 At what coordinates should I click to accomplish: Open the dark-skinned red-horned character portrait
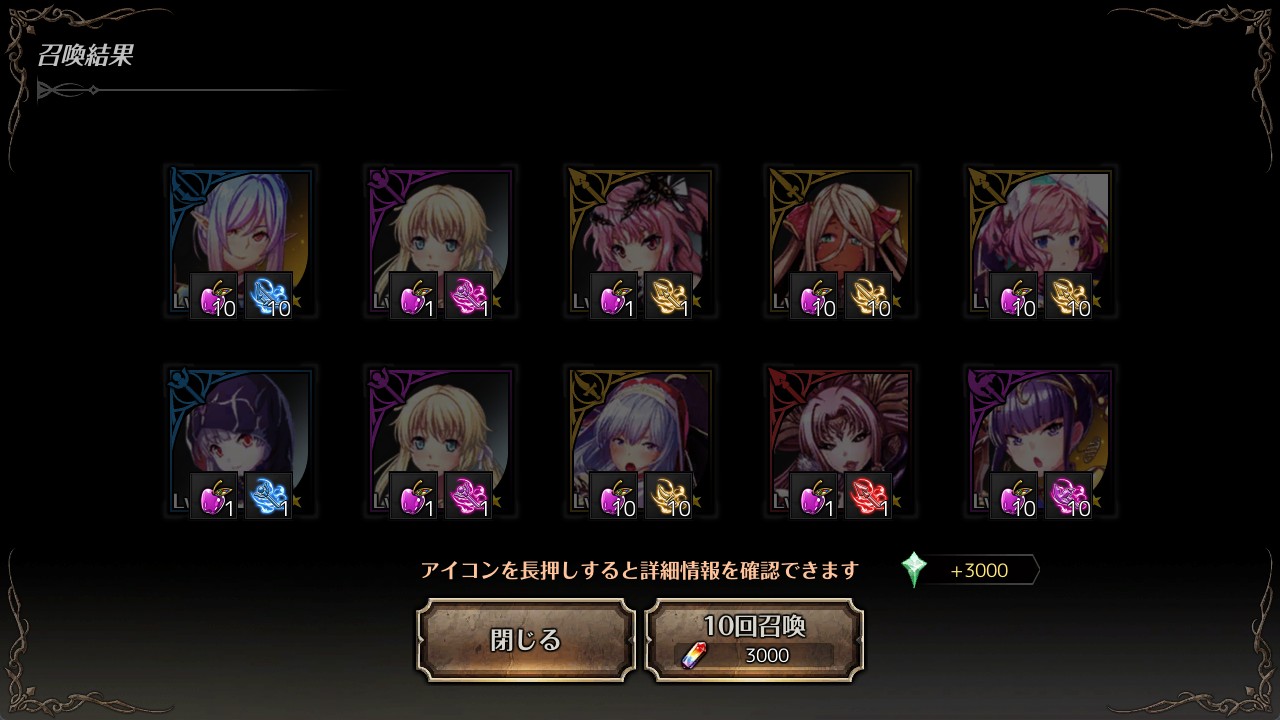(840, 242)
